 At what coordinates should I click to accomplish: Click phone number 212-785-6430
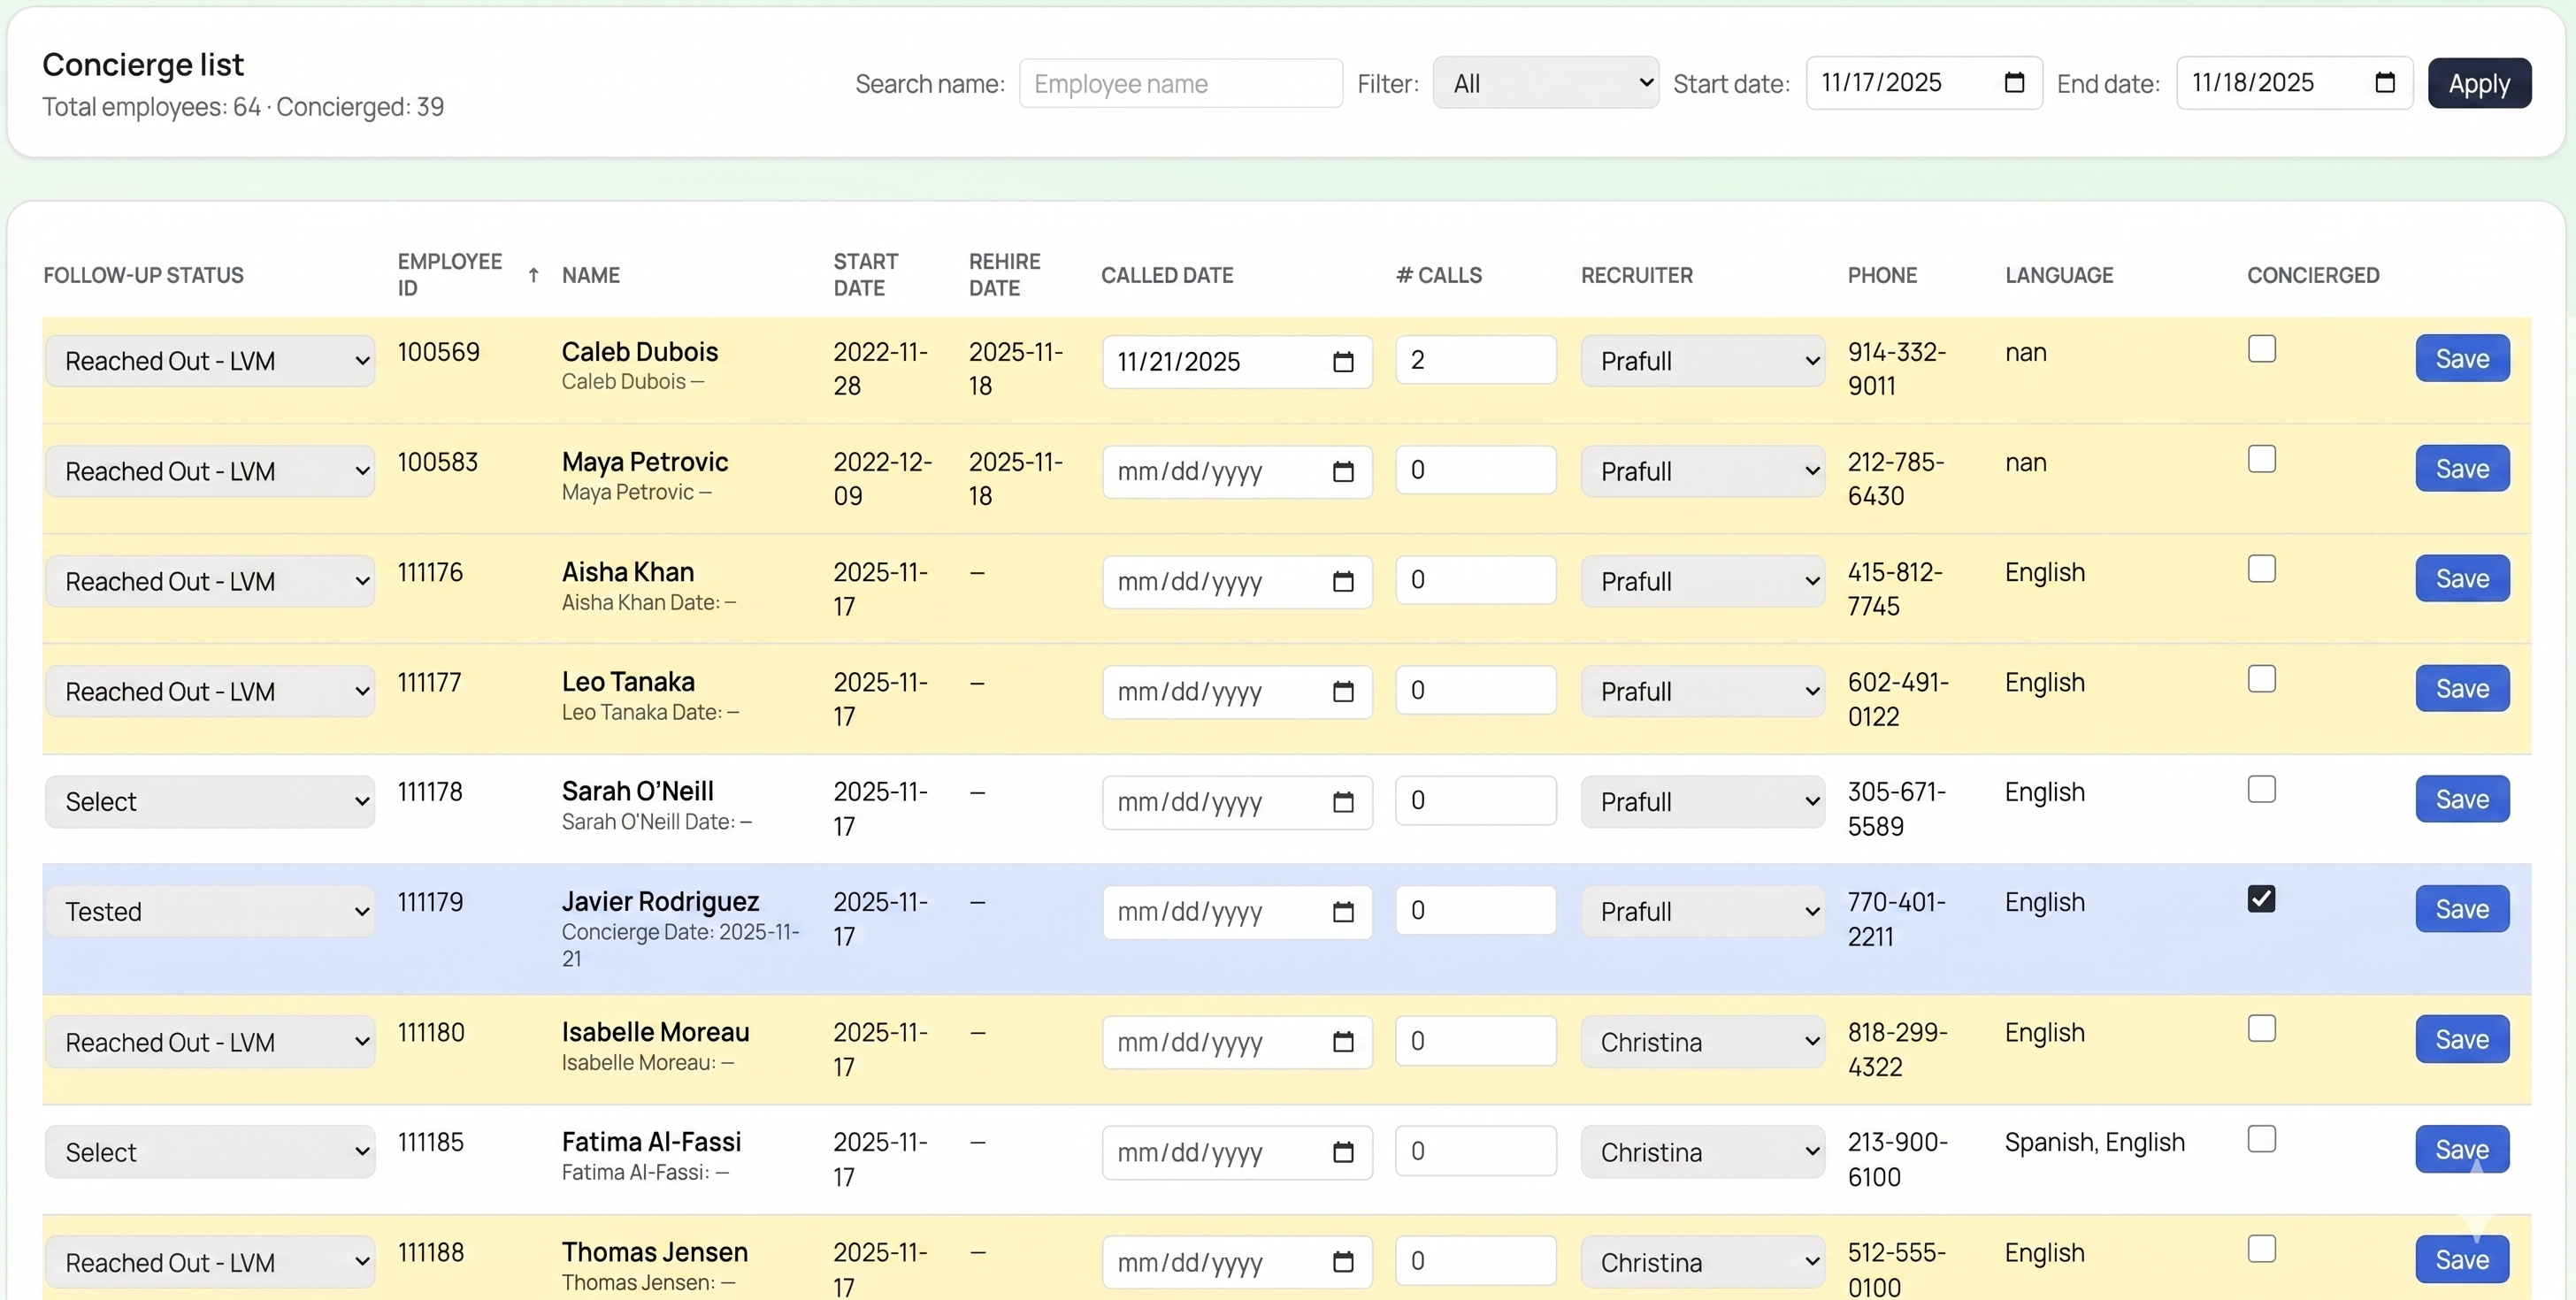tap(1895, 479)
